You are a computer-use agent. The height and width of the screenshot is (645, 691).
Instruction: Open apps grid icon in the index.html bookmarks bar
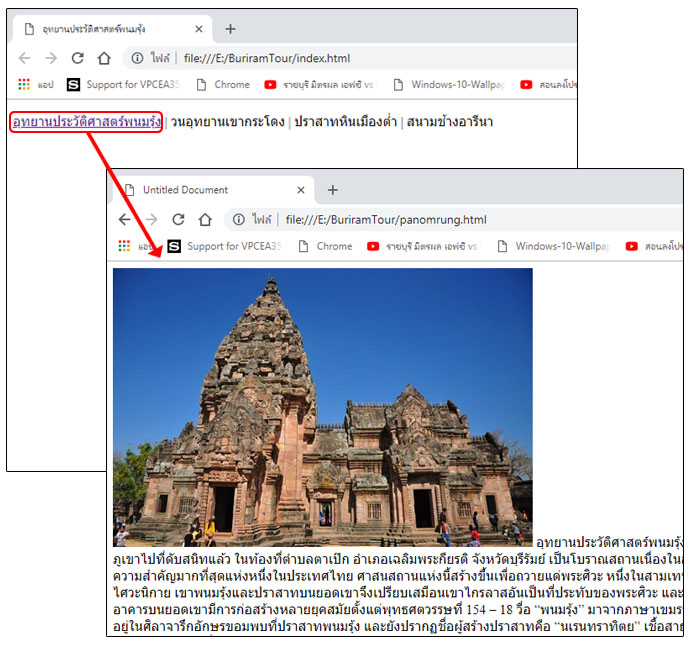tap(24, 85)
